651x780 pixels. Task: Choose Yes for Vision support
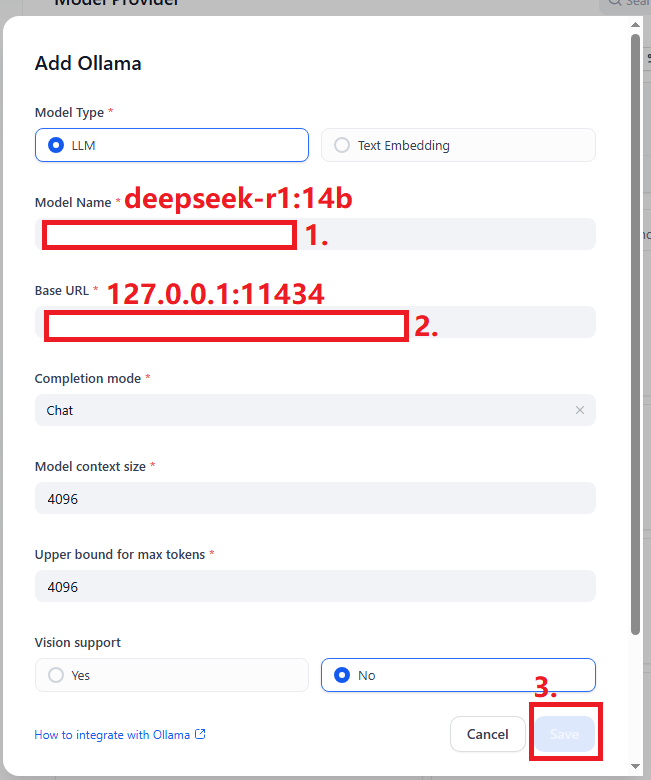172,675
